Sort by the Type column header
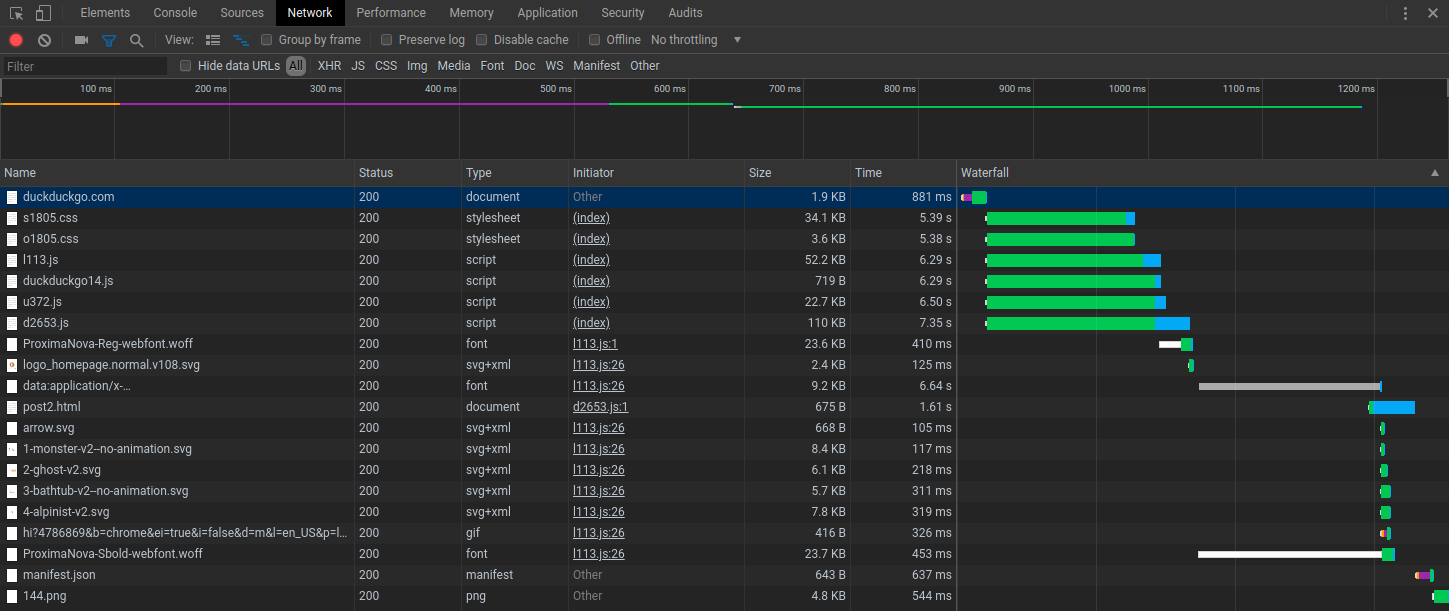Screen dimensions: 1449x611 (x=515, y=173)
